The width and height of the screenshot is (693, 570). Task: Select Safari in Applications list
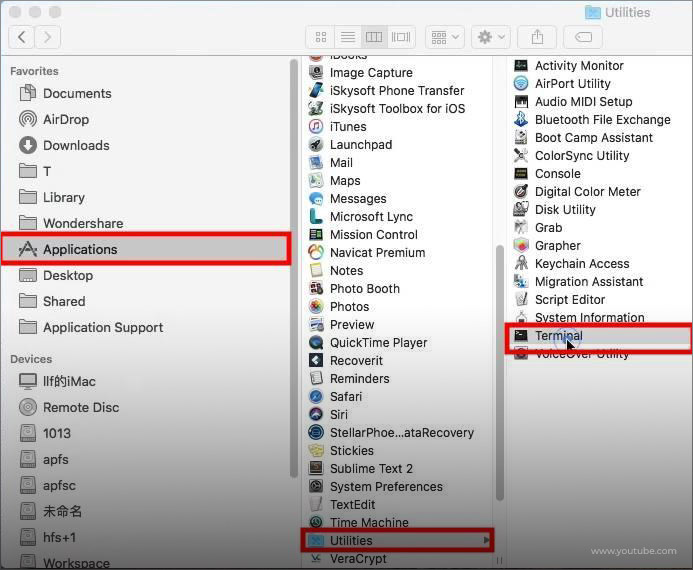click(335, 396)
